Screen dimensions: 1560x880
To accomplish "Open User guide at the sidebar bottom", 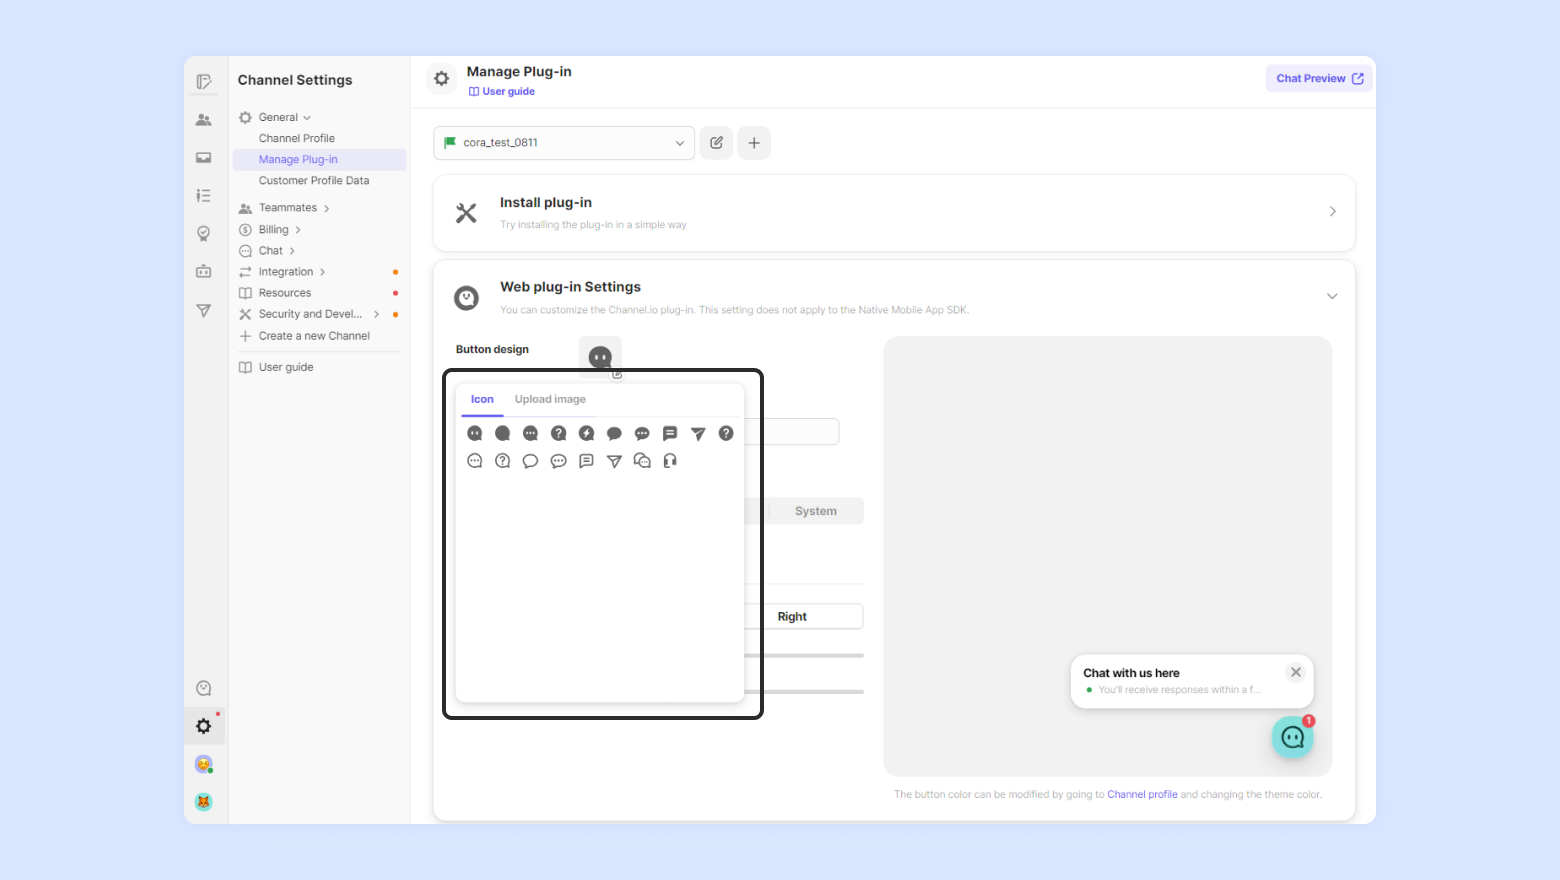I will pyautogui.click(x=286, y=367).
